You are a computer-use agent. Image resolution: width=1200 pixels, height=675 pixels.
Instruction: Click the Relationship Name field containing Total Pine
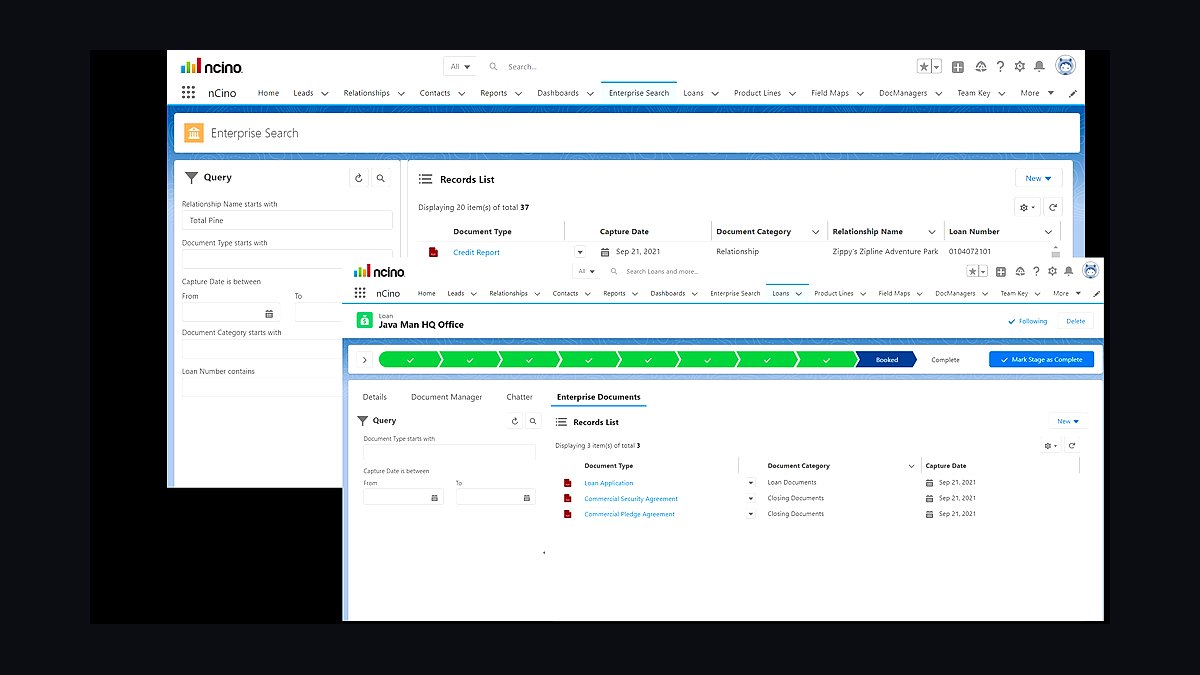(x=287, y=220)
